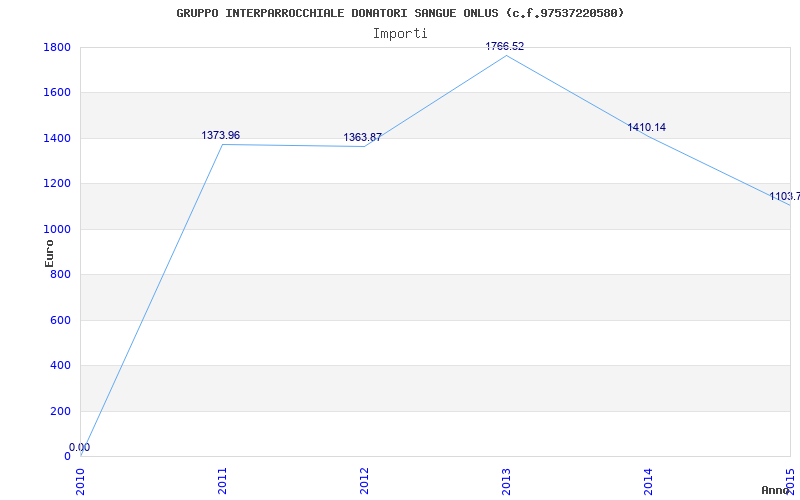
Task: Click the 2013 x-axis label
Action: pos(506,482)
